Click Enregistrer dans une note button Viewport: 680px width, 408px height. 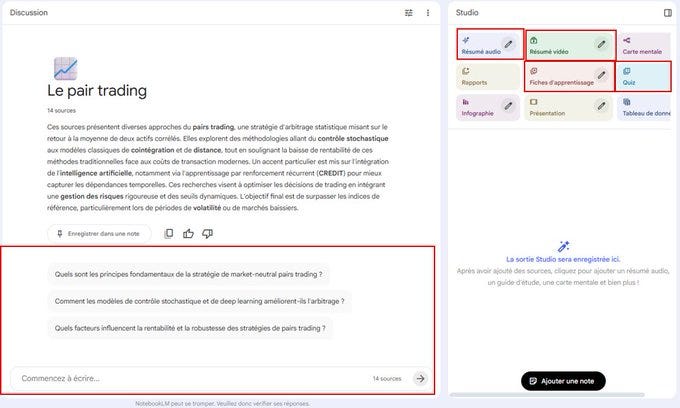pyautogui.click(x=99, y=234)
